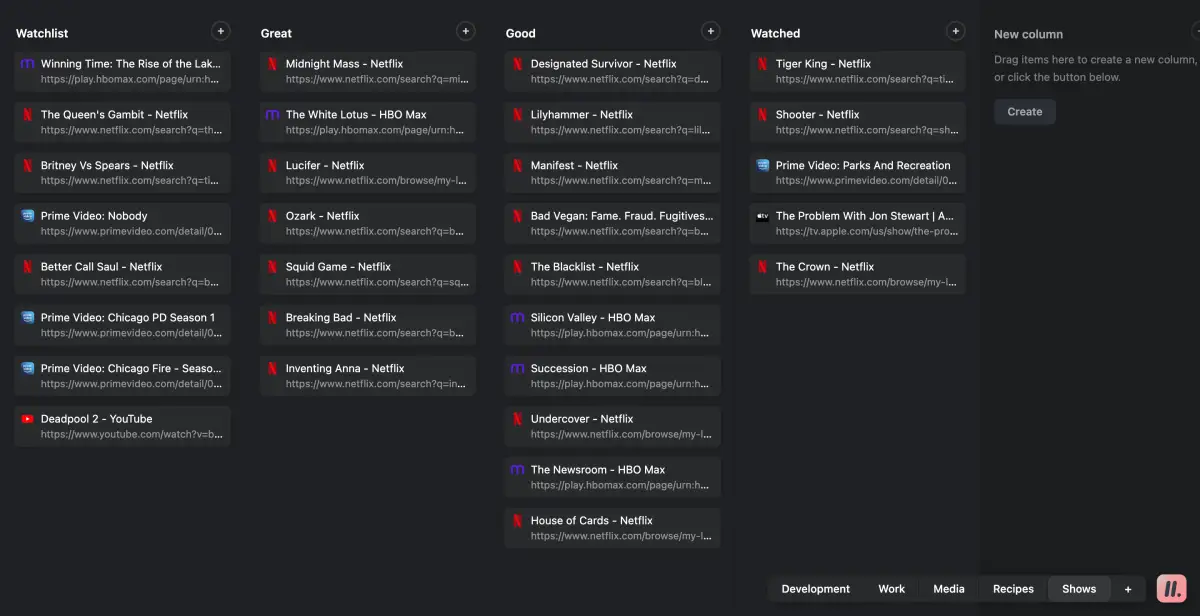Click the HBO Max icon beside Succession

click(518, 368)
